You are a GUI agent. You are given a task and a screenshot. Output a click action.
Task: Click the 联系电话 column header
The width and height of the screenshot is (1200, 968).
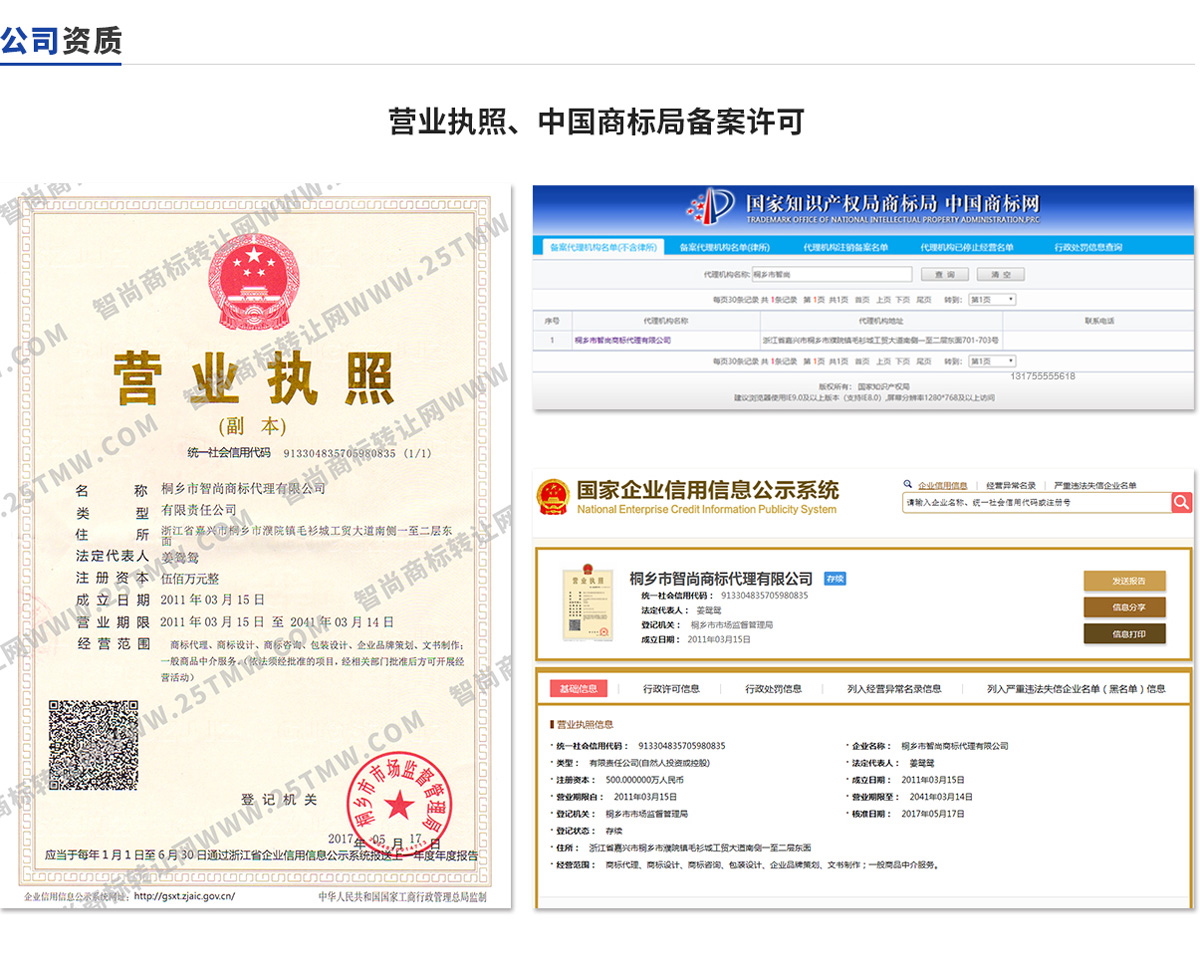point(1099,321)
